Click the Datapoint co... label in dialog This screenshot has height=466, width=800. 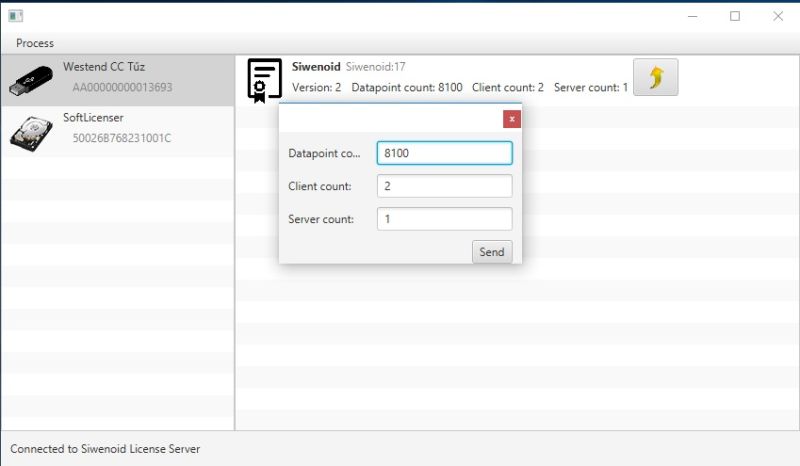click(324, 153)
